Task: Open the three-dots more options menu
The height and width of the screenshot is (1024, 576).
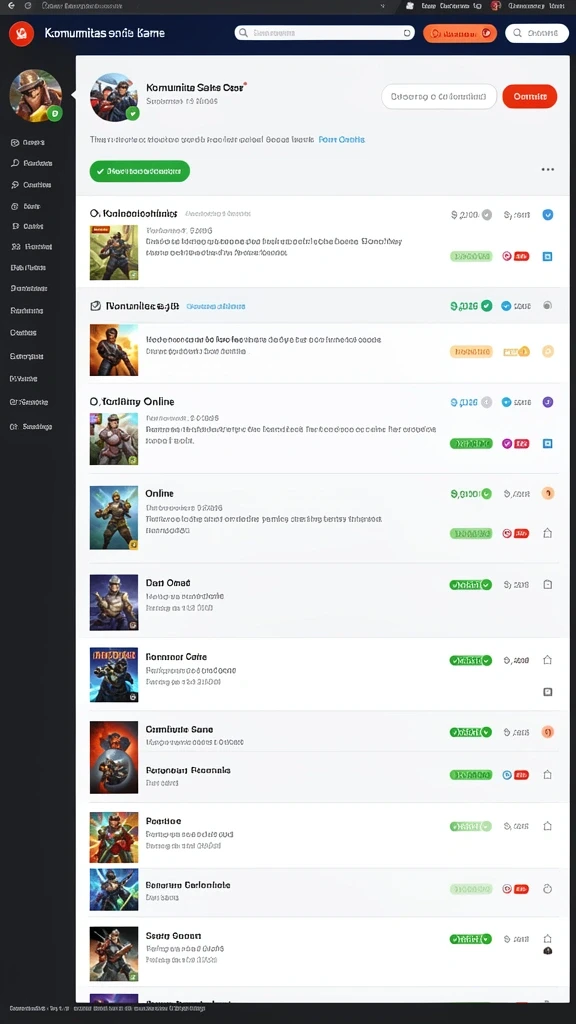Action: pos(547,170)
